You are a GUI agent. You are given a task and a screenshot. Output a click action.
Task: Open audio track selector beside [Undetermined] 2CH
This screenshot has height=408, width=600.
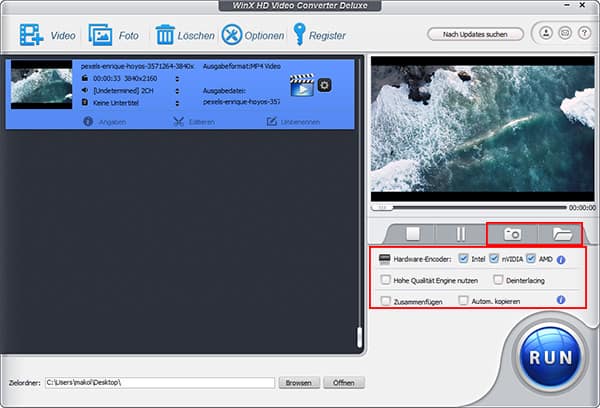[177, 91]
